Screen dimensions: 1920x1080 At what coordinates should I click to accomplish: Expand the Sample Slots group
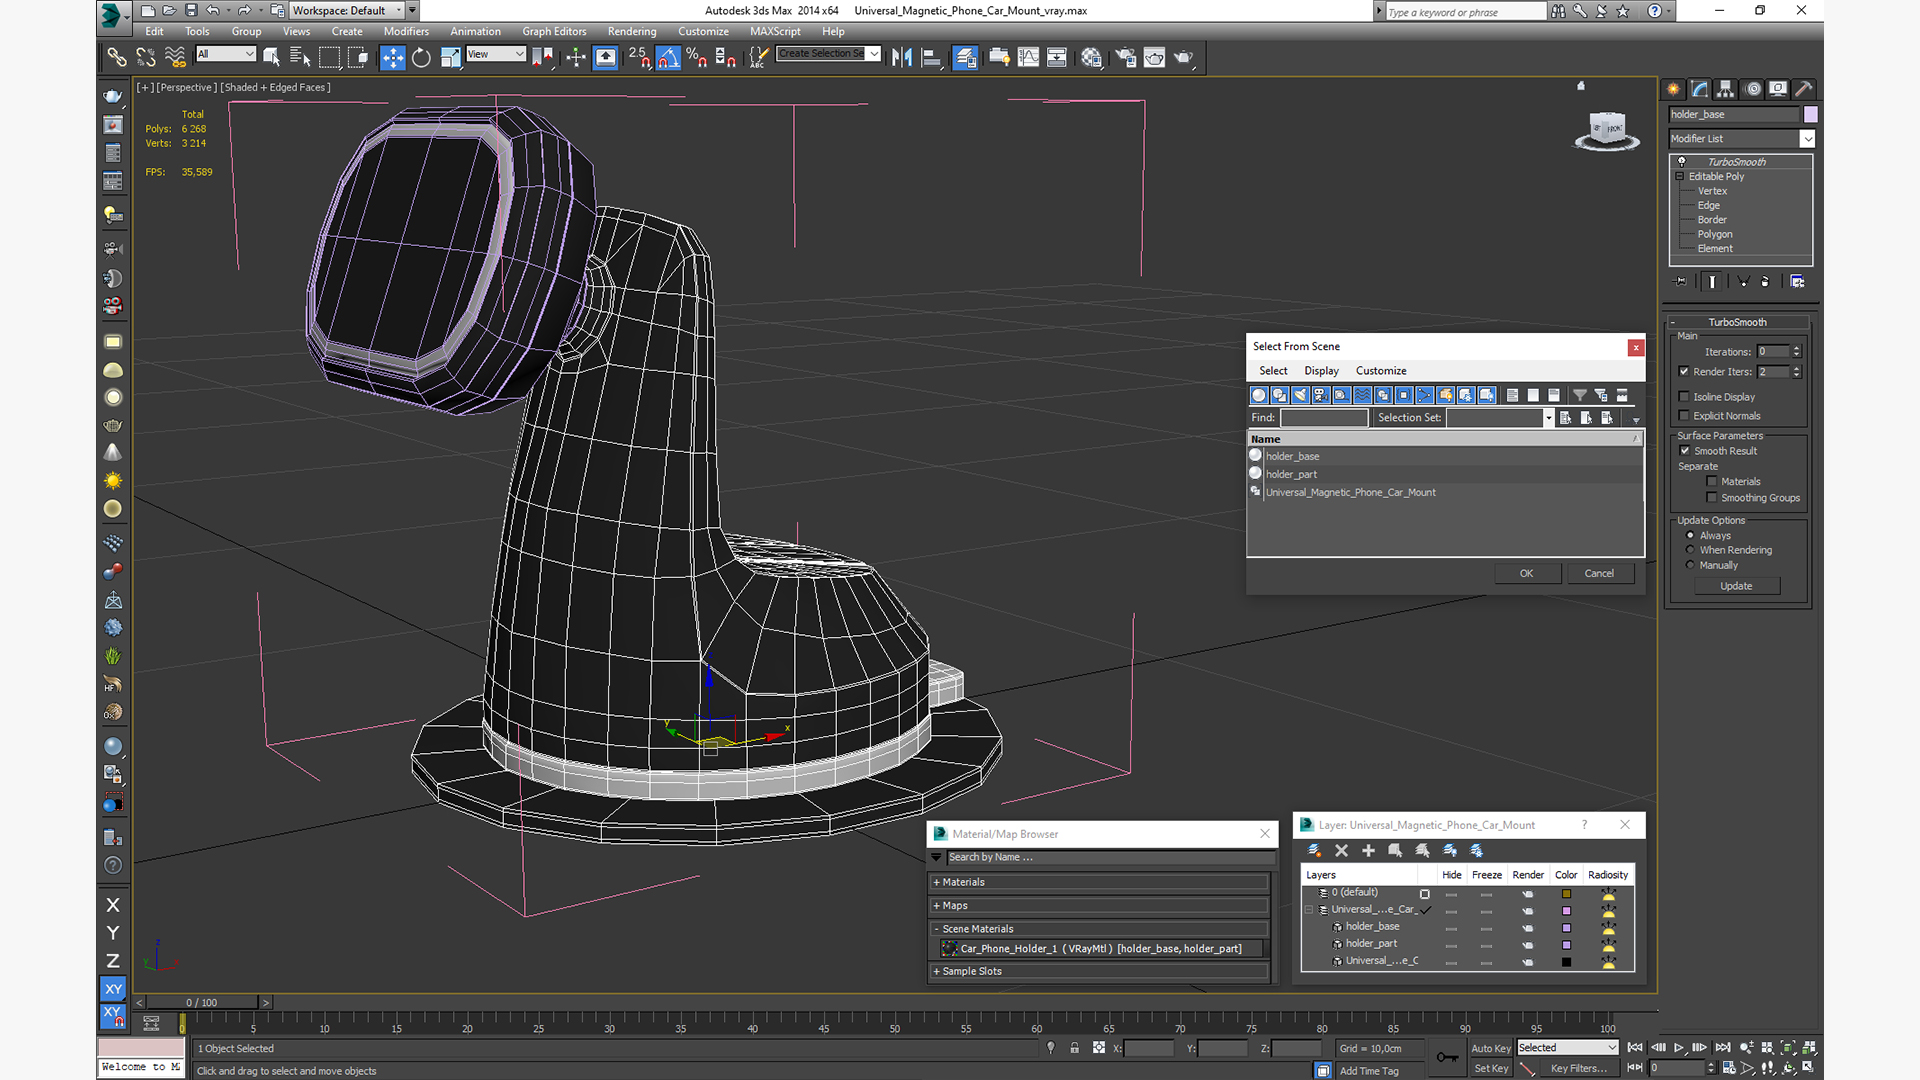pyautogui.click(x=1100, y=971)
